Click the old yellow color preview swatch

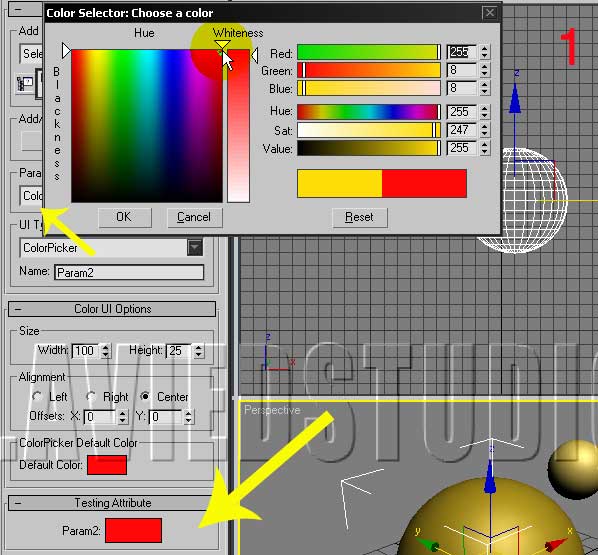click(339, 183)
